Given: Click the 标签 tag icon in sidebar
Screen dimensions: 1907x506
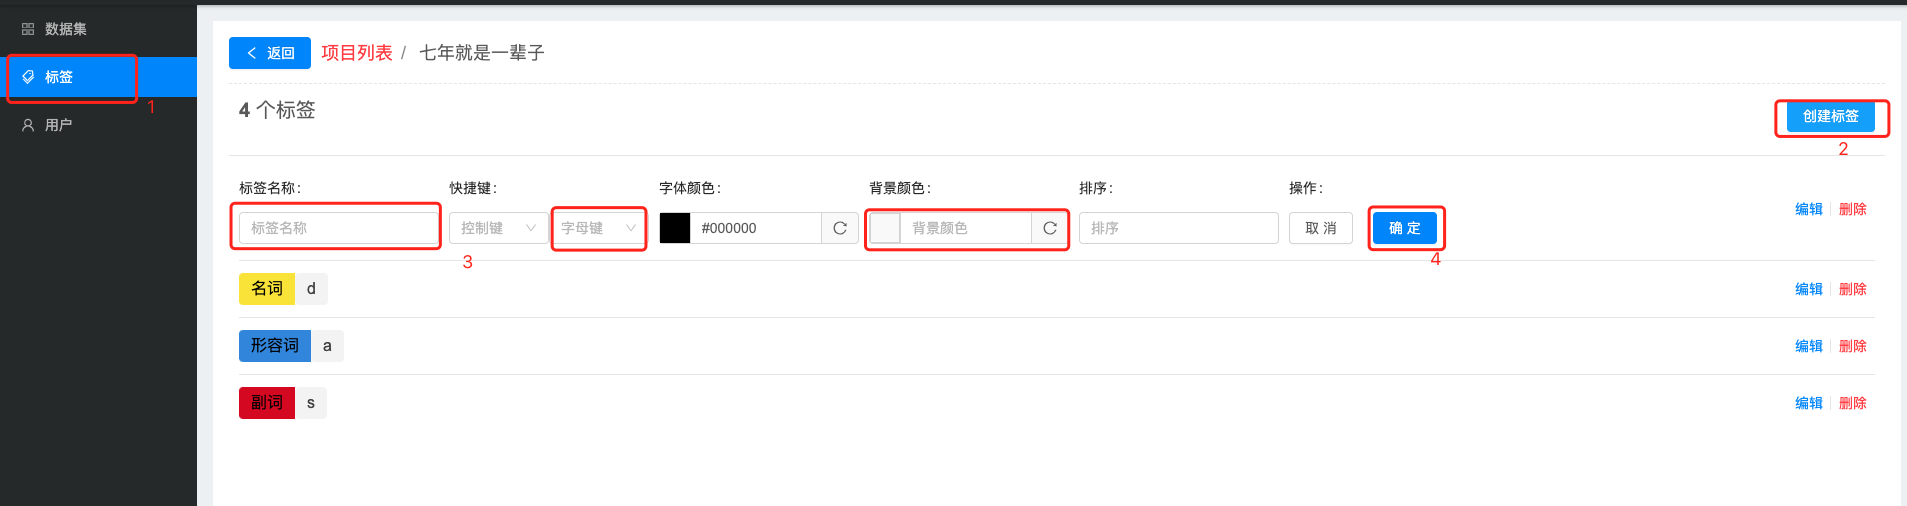Looking at the screenshot, I should click(x=28, y=77).
